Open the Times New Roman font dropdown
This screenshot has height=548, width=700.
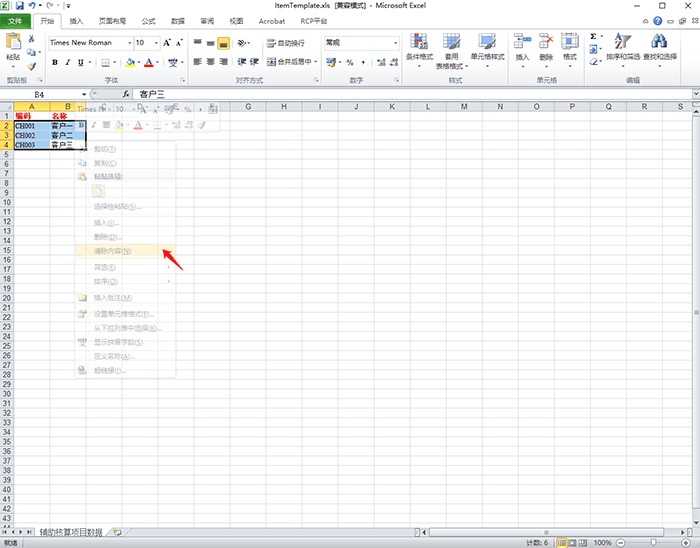[130, 43]
